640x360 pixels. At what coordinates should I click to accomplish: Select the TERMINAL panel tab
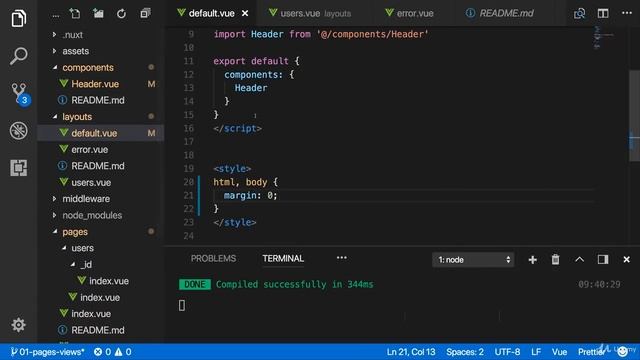[x=283, y=258]
